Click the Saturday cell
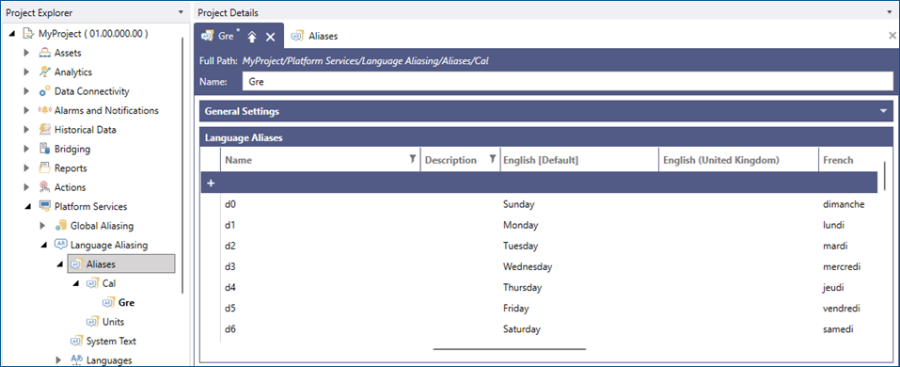 pos(522,329)
